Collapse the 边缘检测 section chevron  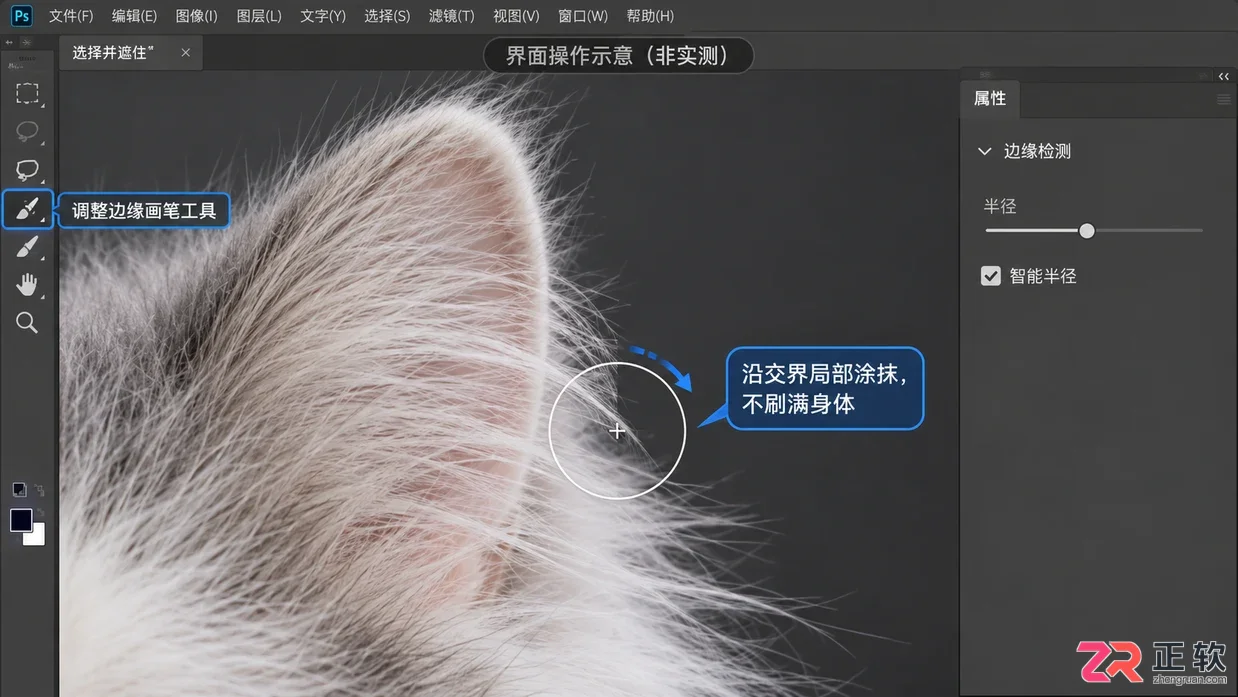[984, 152]
